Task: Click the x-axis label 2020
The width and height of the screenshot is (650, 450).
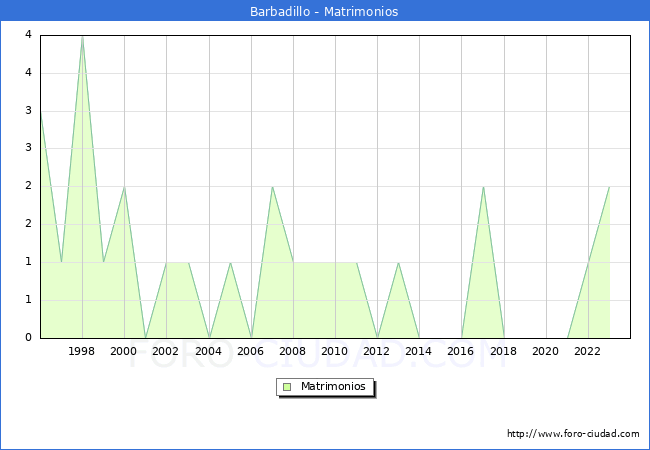Action: tap(546, 351)
